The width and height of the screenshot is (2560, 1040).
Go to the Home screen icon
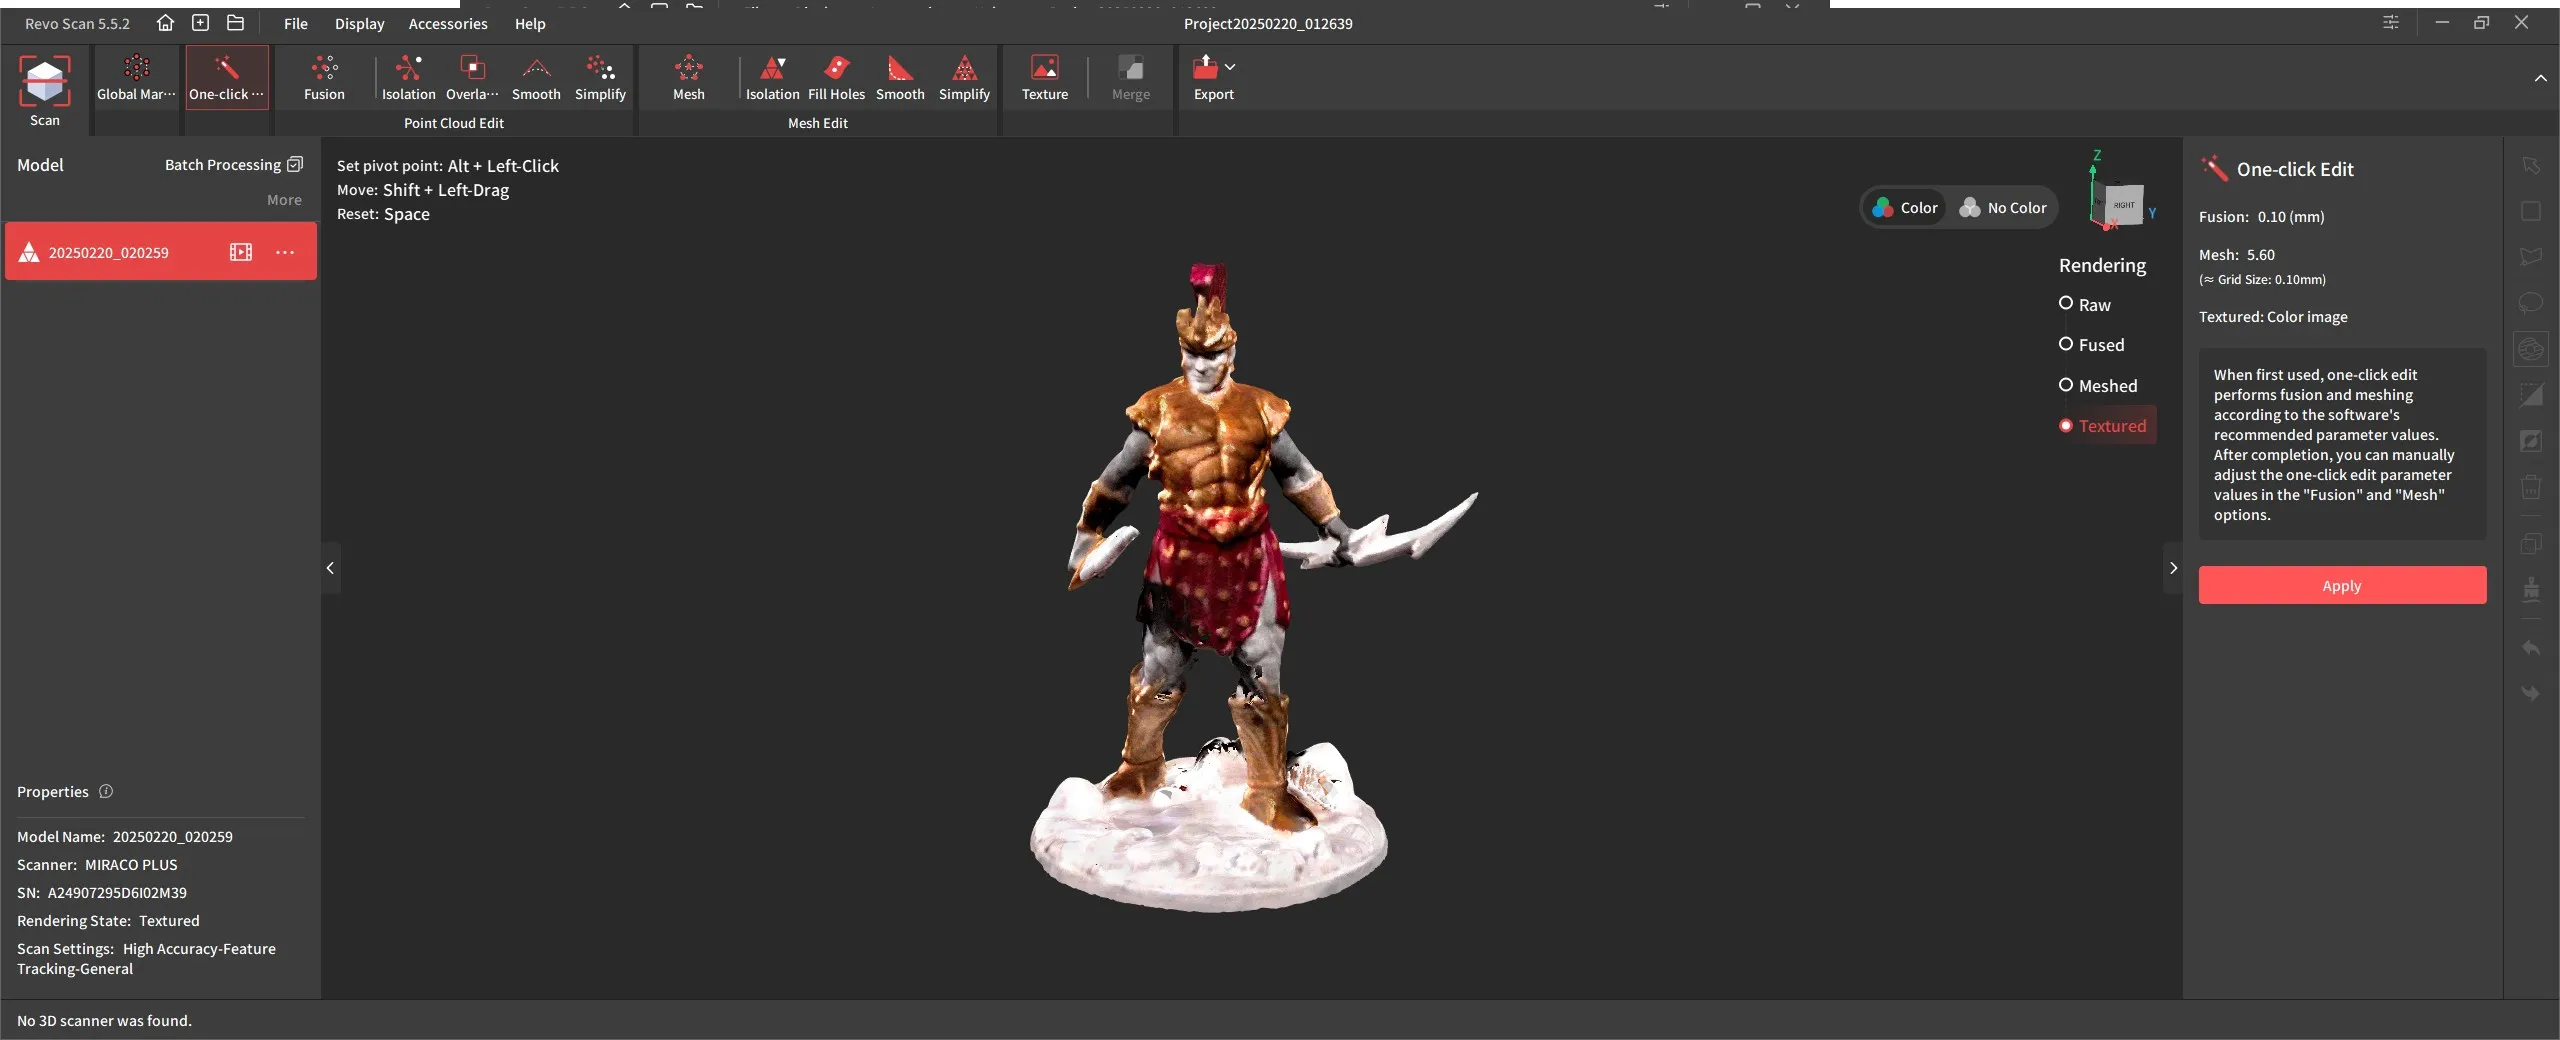(165, 23)
